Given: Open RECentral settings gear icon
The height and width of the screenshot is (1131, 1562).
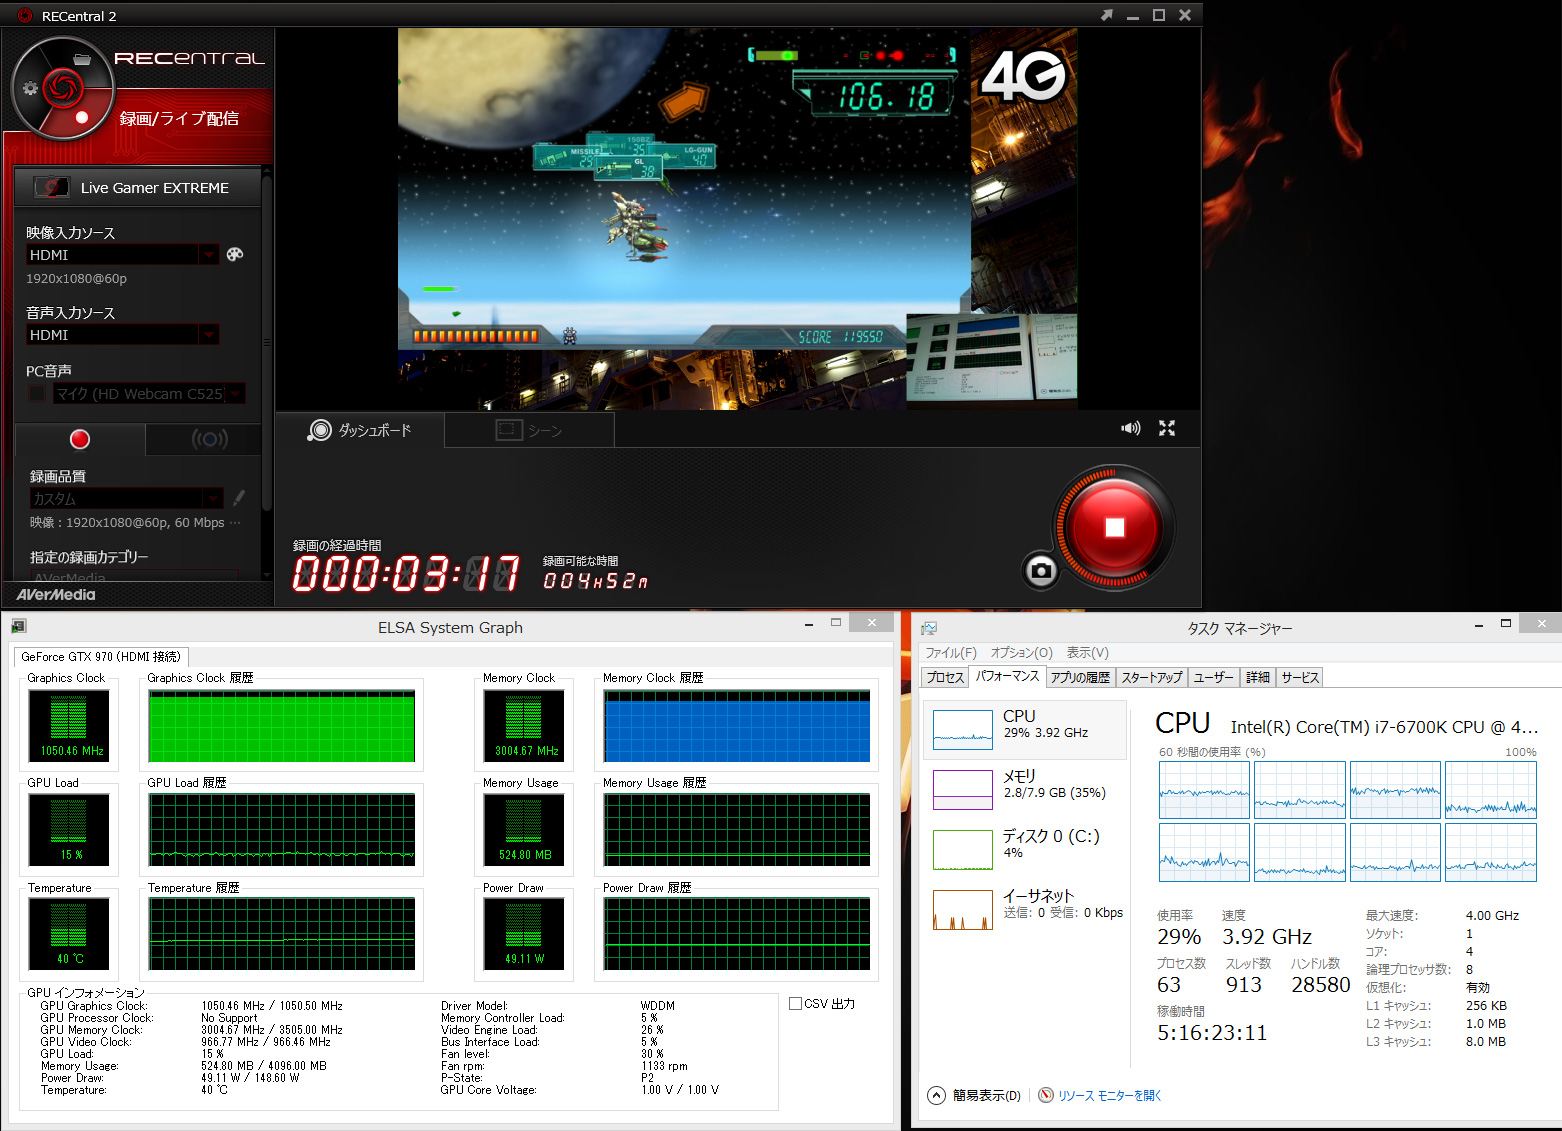Looking at the screenshot, I should click(30, 88).
